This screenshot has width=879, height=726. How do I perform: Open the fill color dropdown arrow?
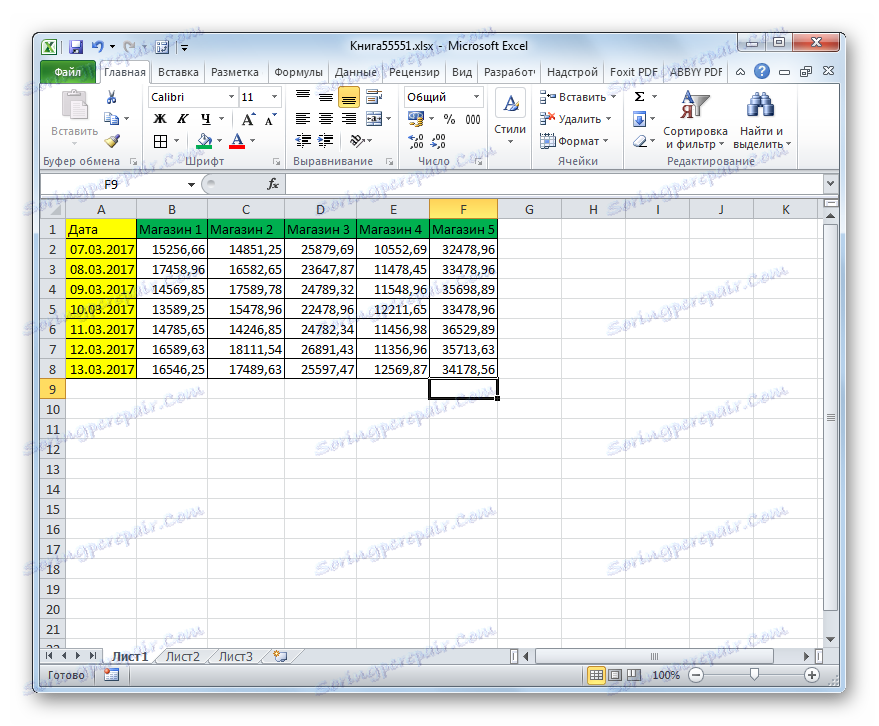pos(221,140)
